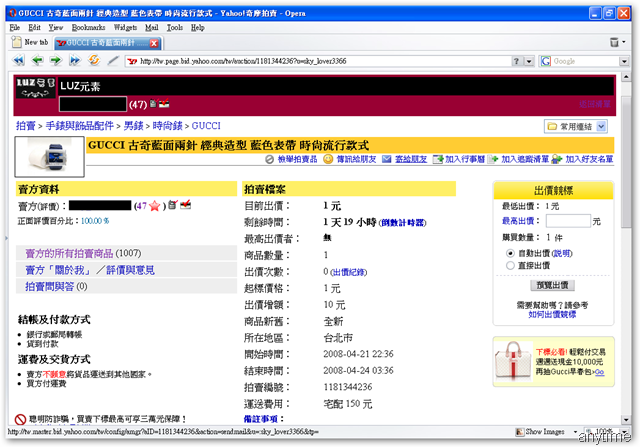Click the question mark button in address bar
640x447 pixels.
pos(516,61)
